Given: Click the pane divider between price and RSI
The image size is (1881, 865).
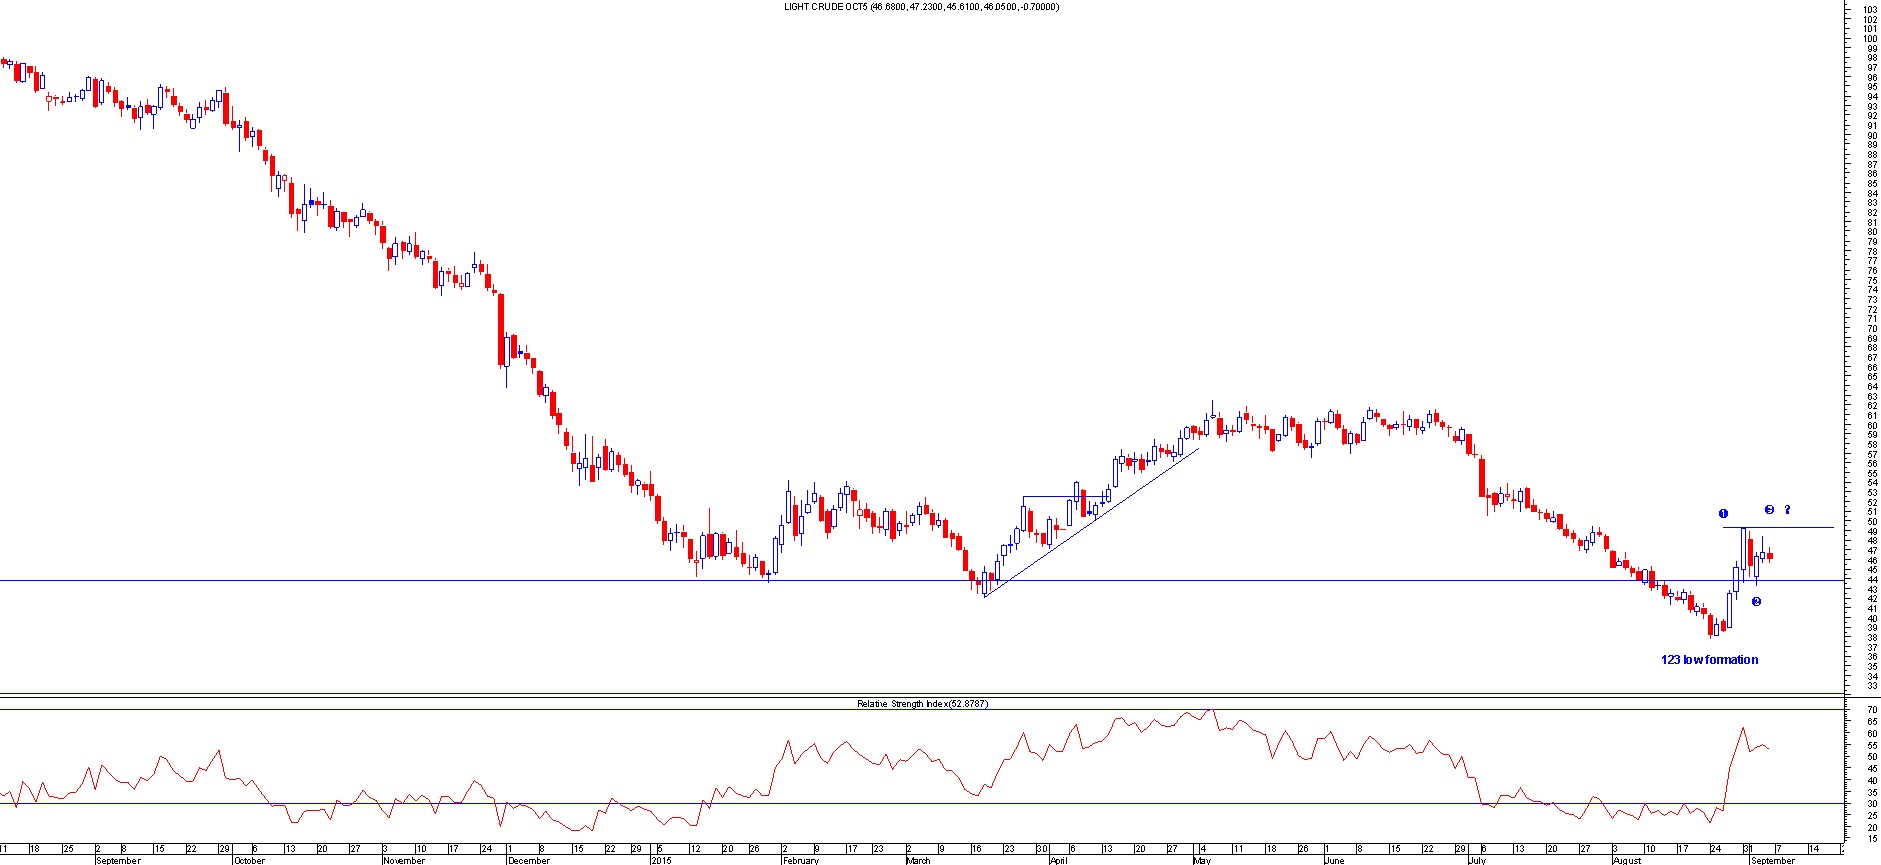Looking at the screenshot, I should pos(920,695).
